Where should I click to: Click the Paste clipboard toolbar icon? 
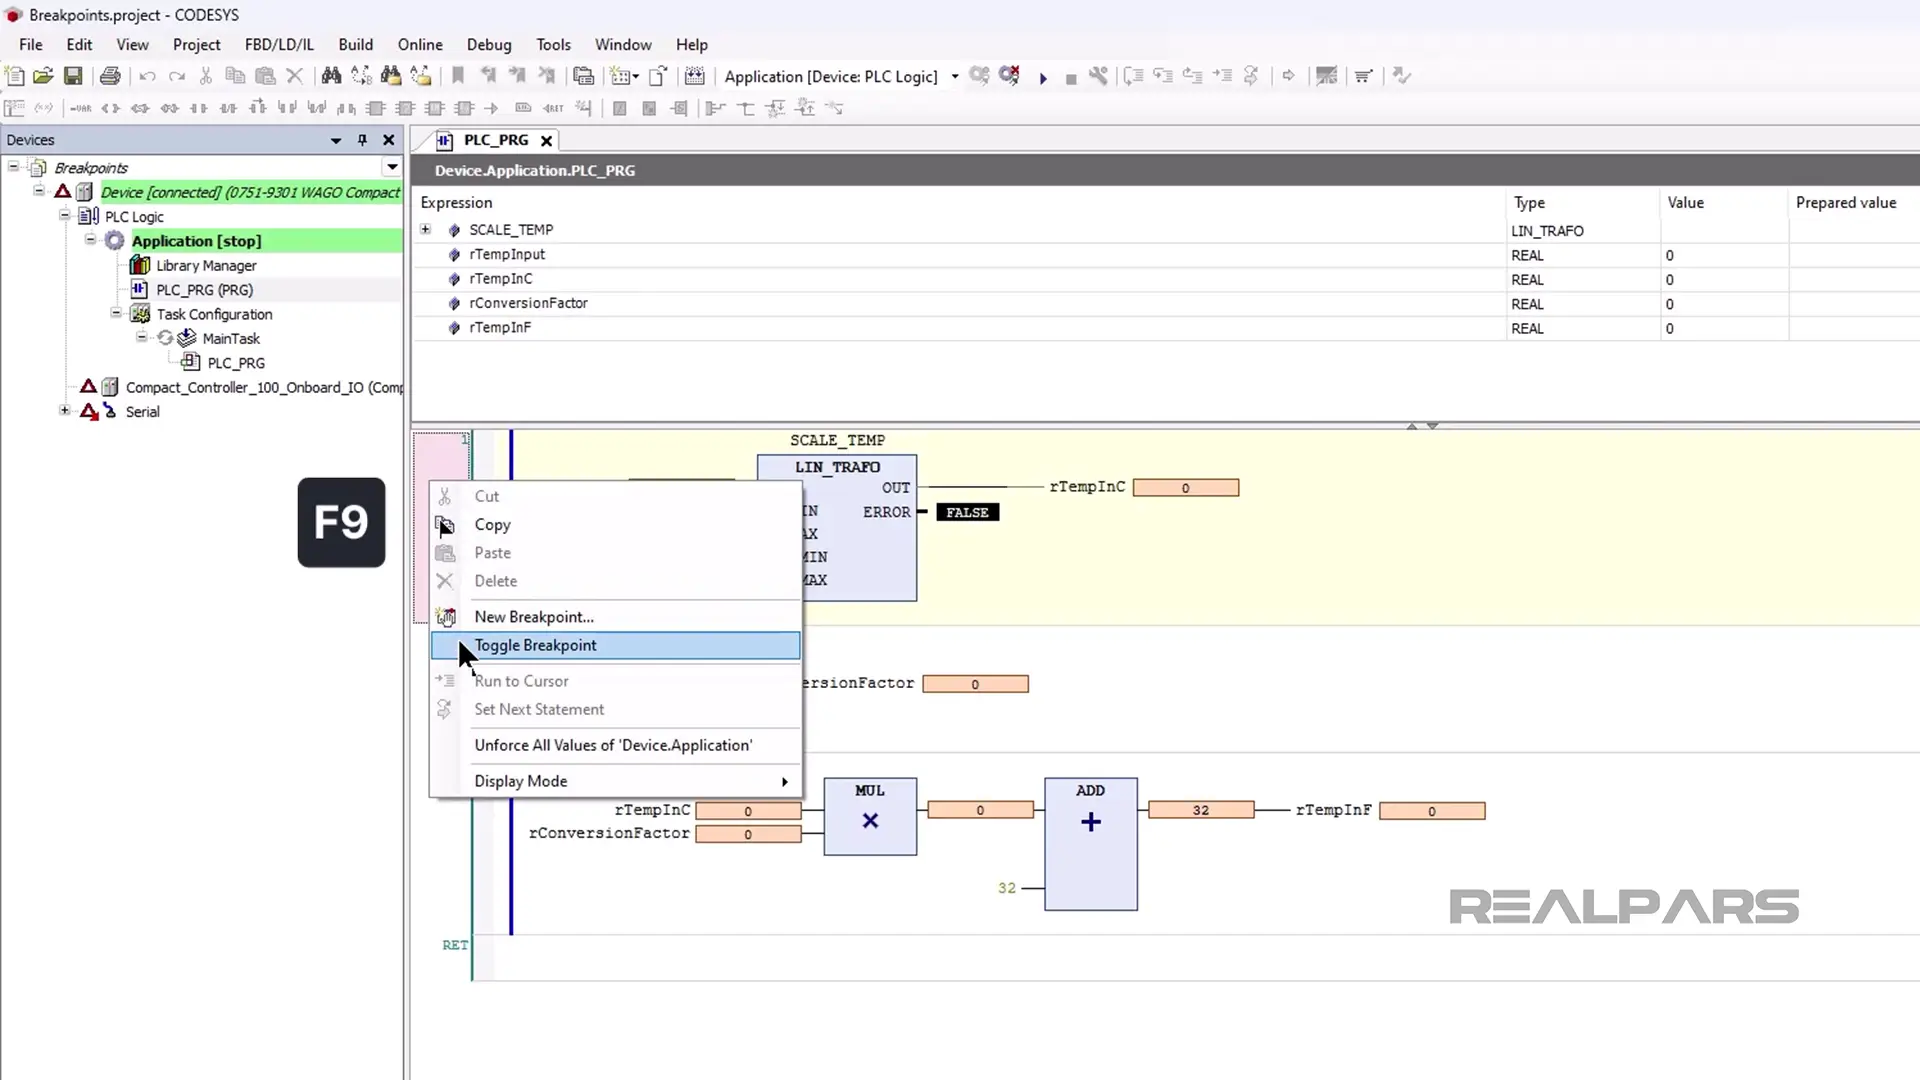point(265,76)
